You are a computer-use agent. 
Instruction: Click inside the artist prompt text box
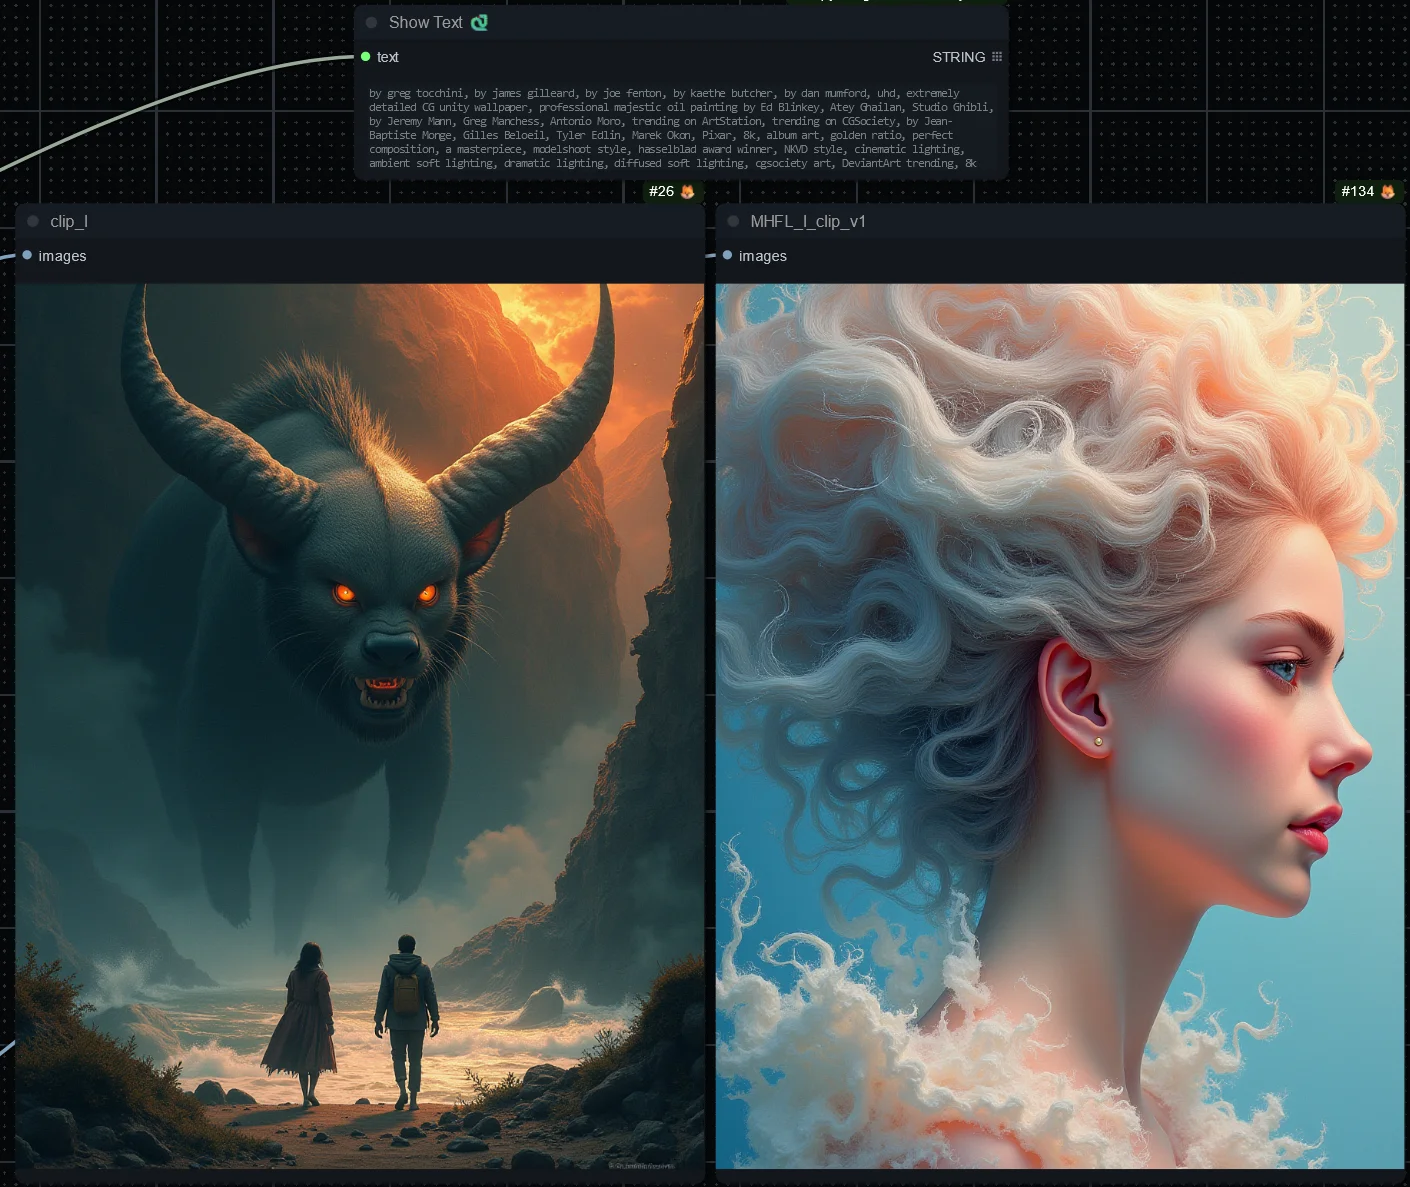pos(681,128)
